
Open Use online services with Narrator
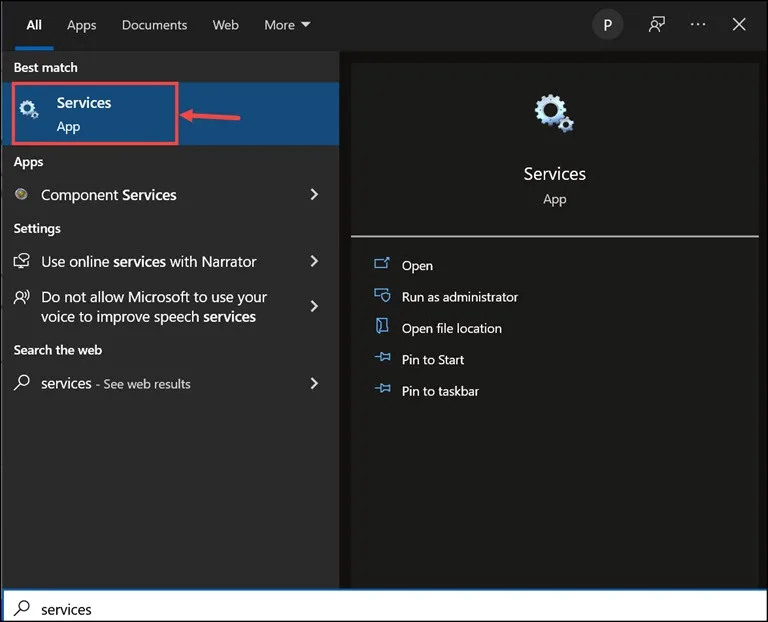pyautogui.click(x=170, y=262)
